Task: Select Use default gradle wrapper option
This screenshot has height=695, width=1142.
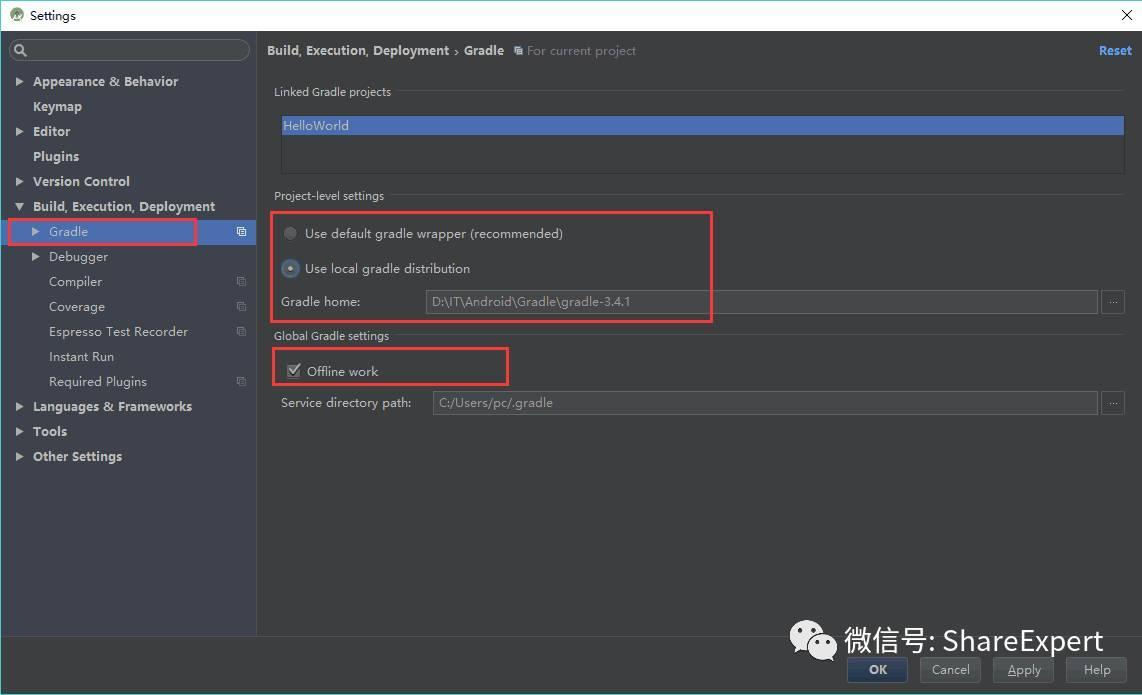Action: [x=290, y=233]
